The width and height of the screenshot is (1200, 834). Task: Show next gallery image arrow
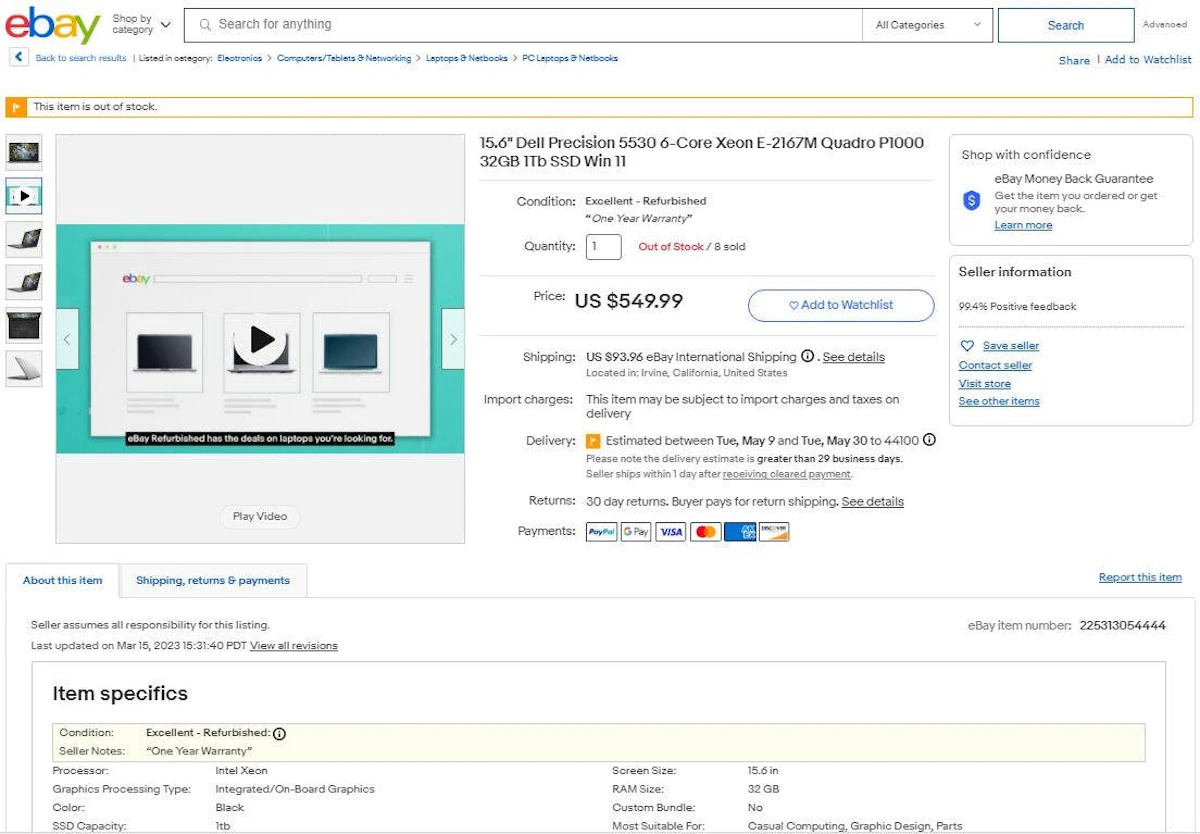point(453,339)
